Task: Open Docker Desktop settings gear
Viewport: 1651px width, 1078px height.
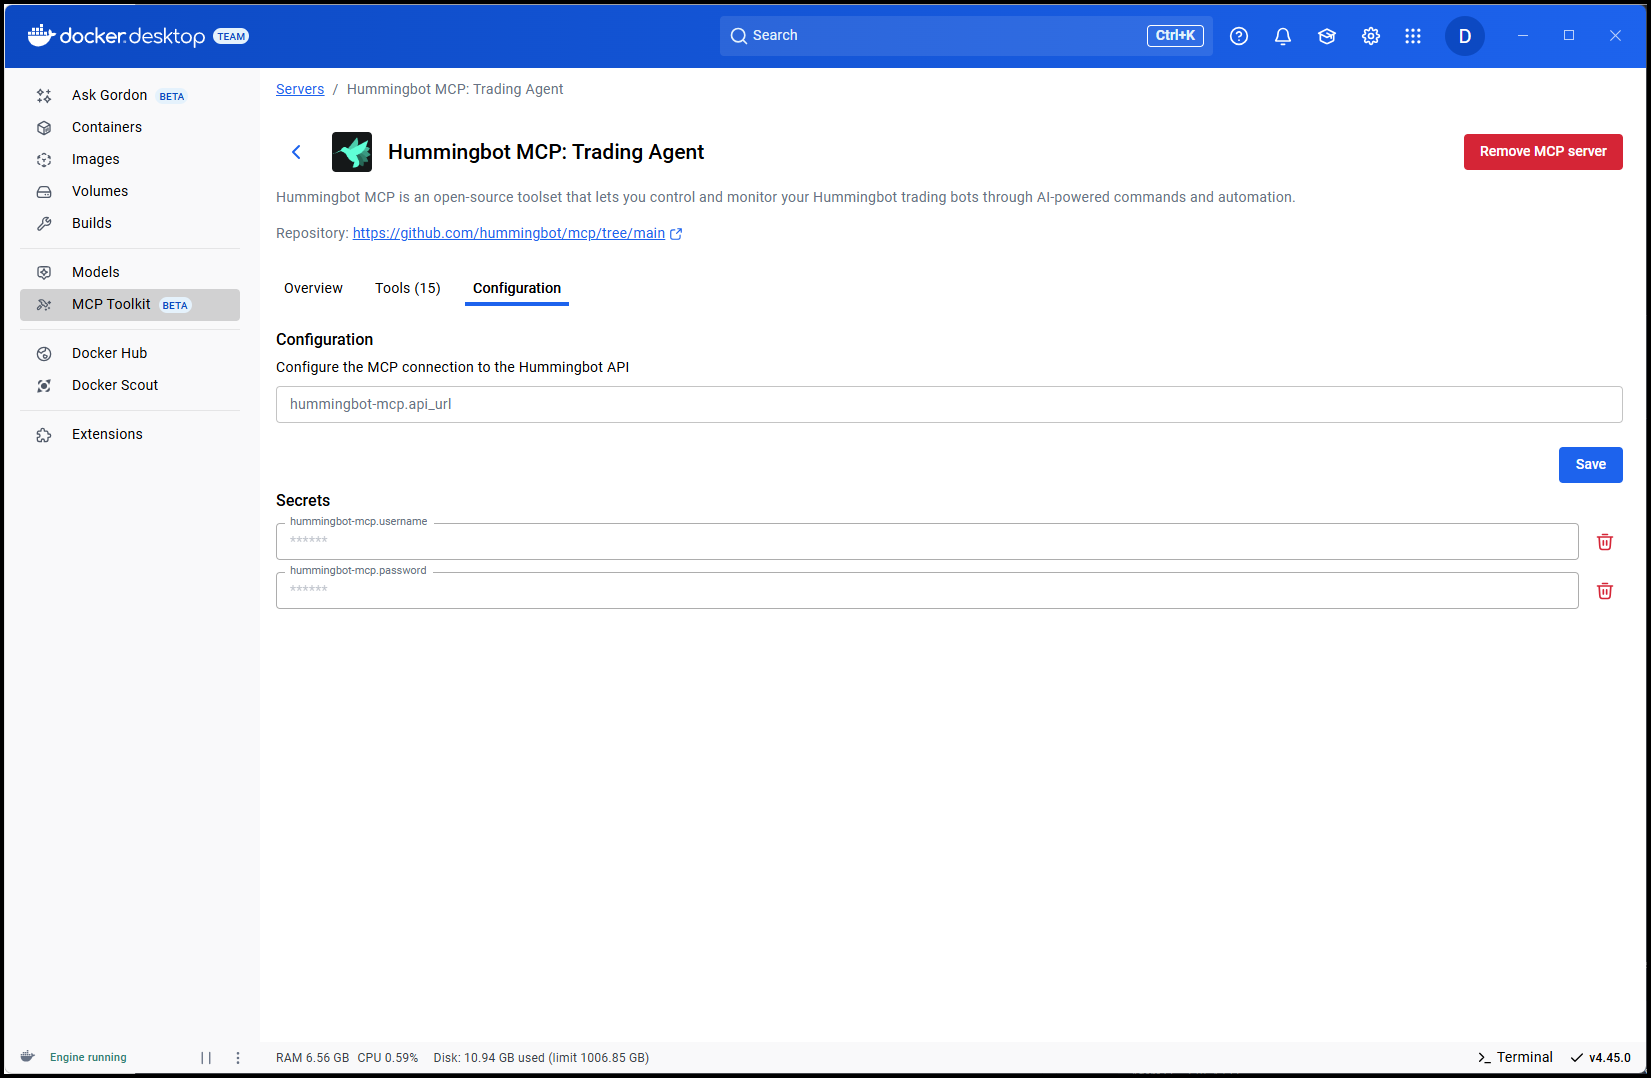Action: 1370,35
